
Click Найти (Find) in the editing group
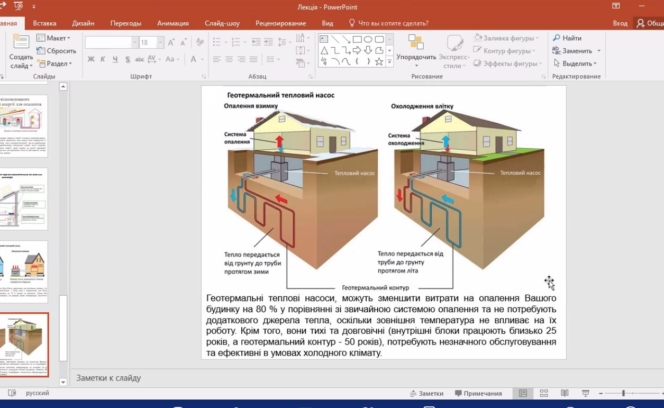(570, 38)
